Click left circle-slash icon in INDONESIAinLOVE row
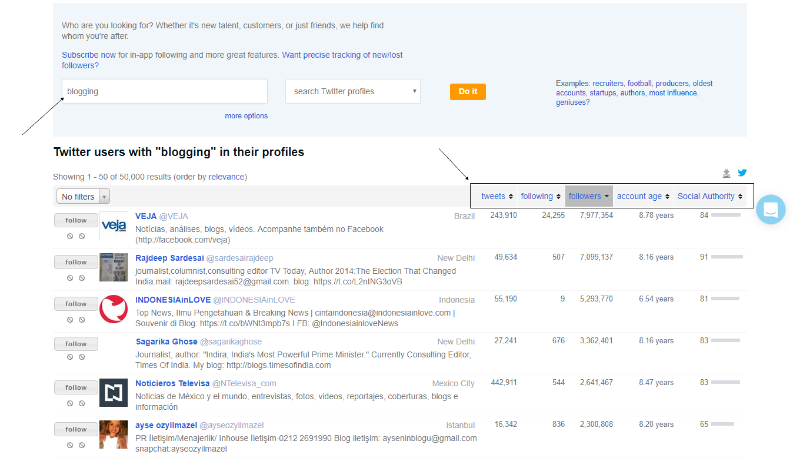This screenshot has width=800, height=461. 70,320
